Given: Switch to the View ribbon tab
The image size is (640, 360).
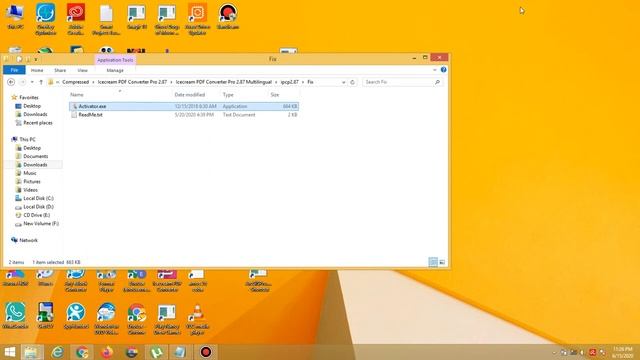Looking at the screenshot, I should click(x=82, y=70).
